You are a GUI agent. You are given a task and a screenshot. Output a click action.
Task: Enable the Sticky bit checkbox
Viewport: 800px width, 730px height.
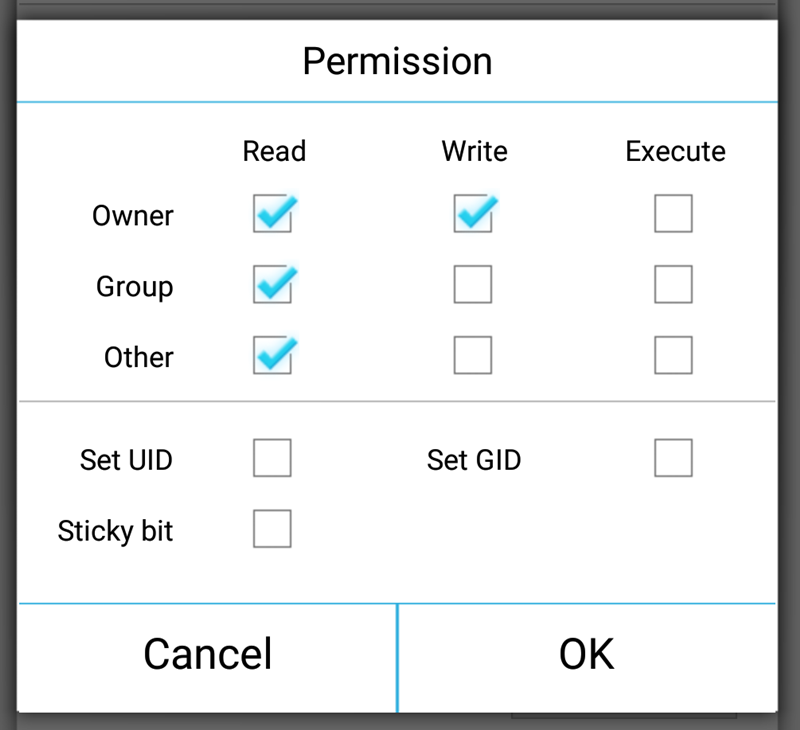tap(272, 529)
